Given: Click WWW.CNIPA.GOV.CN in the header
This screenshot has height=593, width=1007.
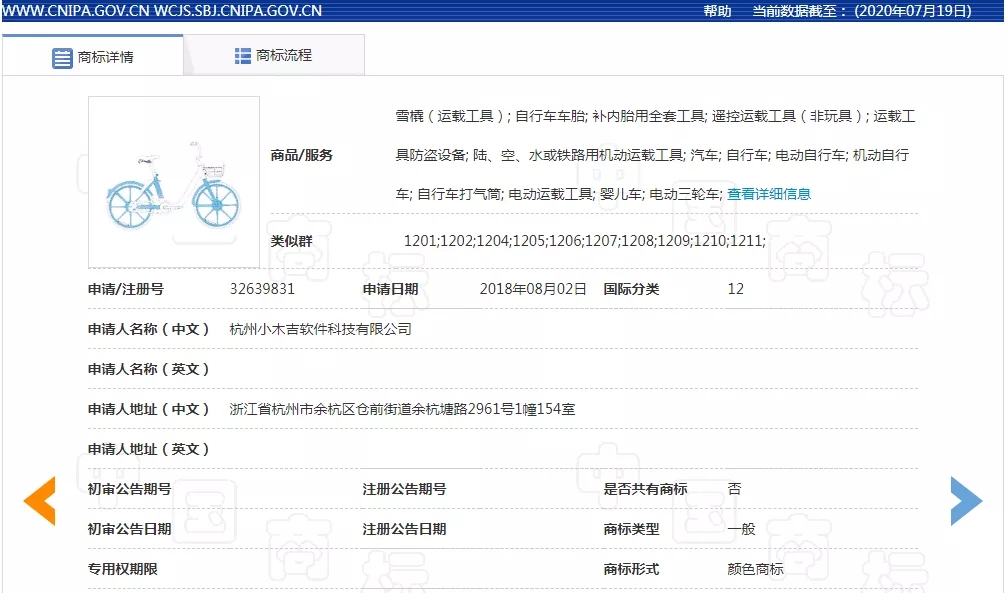Looking at the screenshot, I should click(76, 11).
